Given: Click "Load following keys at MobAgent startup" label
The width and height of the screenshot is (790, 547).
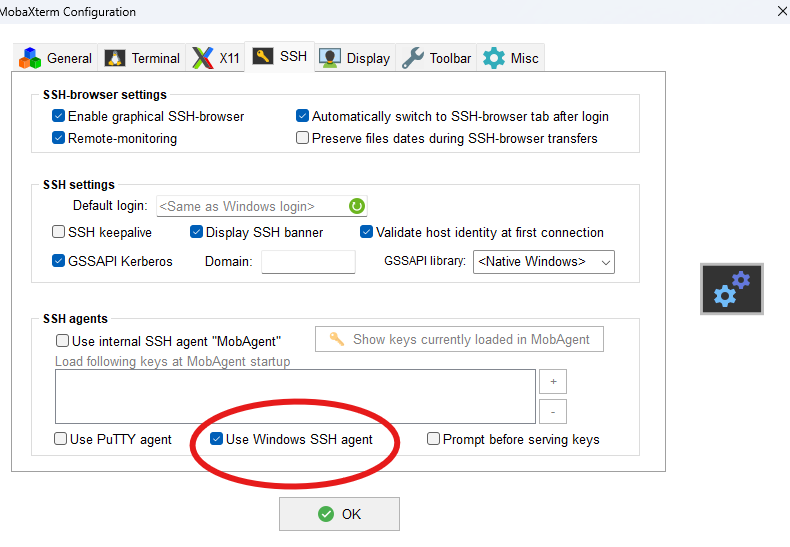Looking at the screenshot, I should point(172,362).
